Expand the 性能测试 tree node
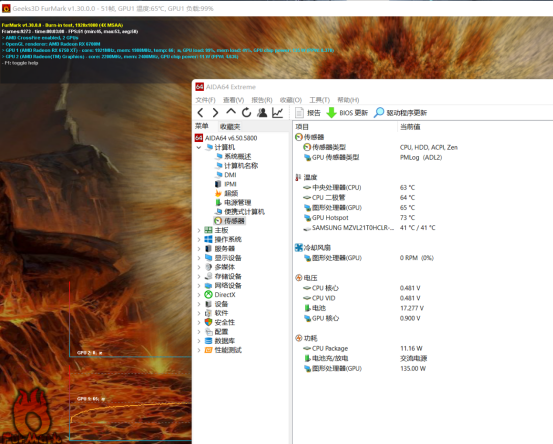553x444 pixels. point(199,350)
